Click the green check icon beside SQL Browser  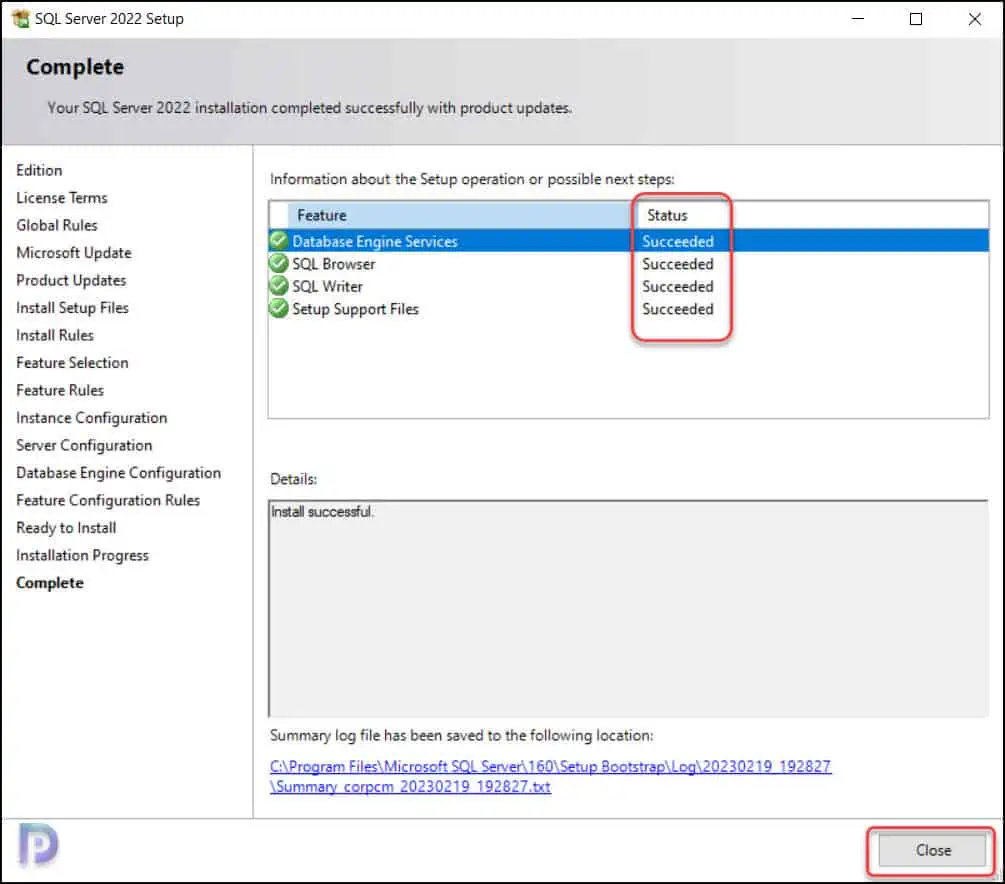point(279,263)
